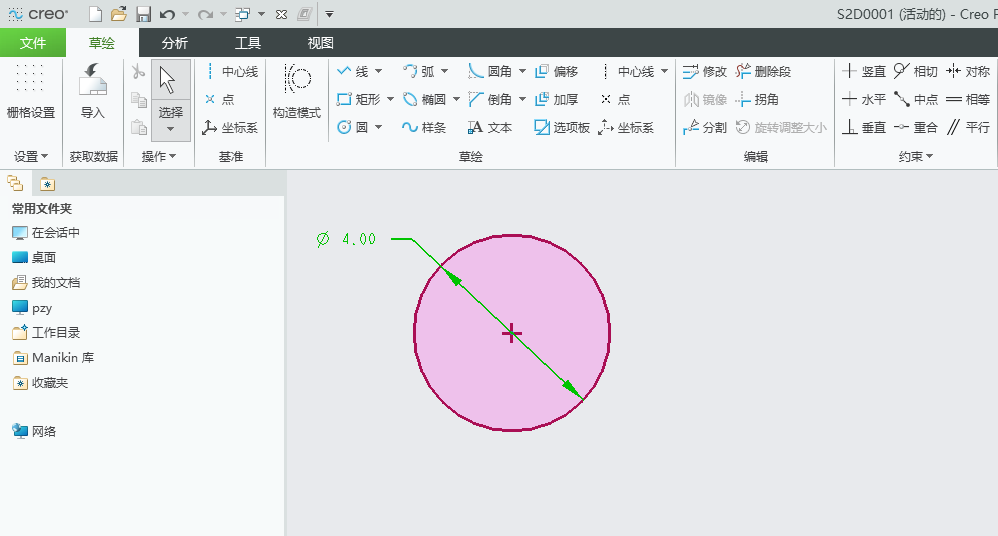This screenshot has height=536, width=998.
Task: Apply Horizontal constraint (水平)
Action: tap(864, 99)
